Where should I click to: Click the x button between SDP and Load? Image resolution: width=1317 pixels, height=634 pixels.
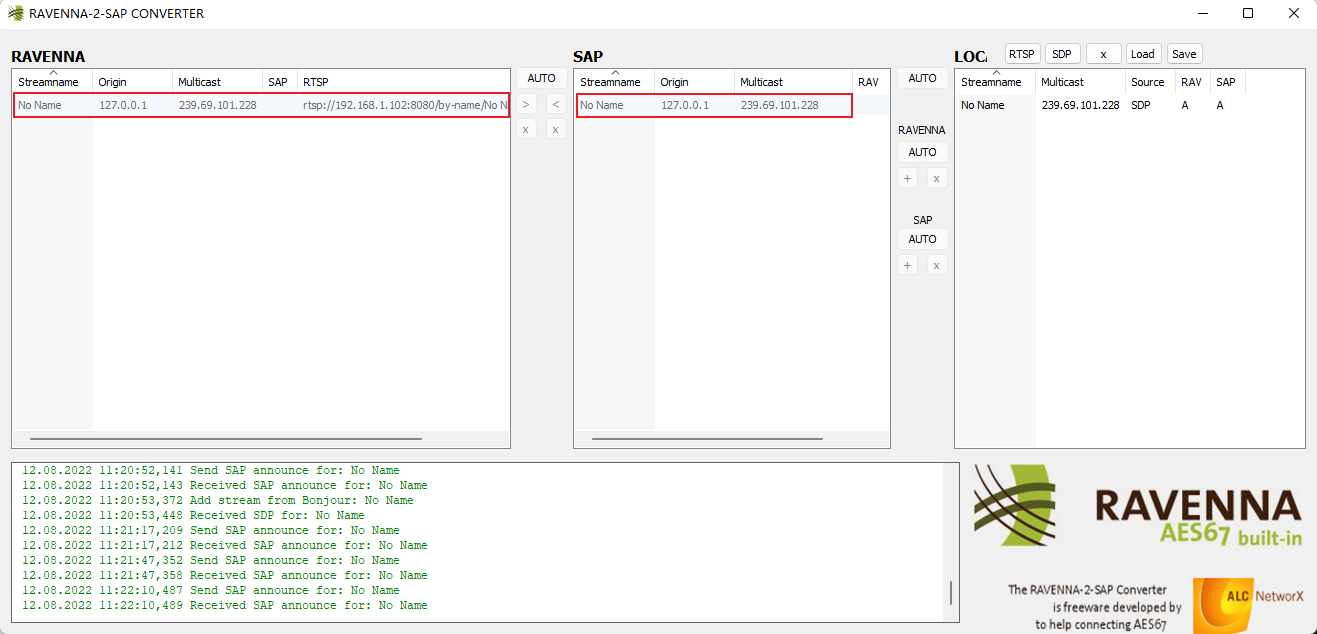(x=1103, y=54)
